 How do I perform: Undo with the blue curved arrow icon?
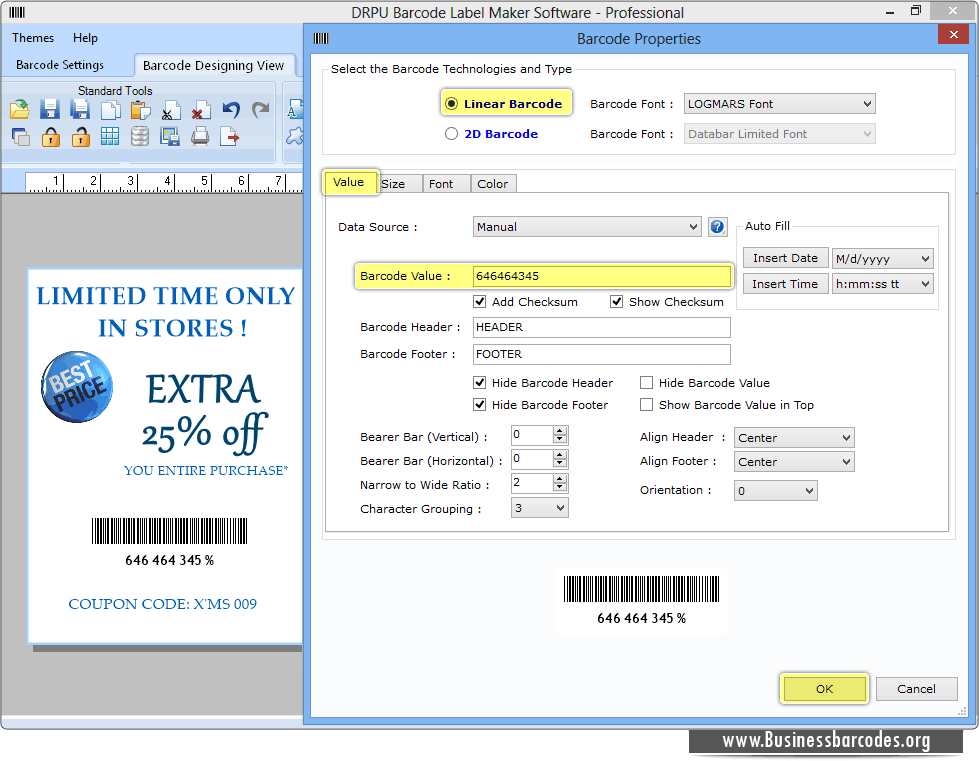[x=230, y=109]
